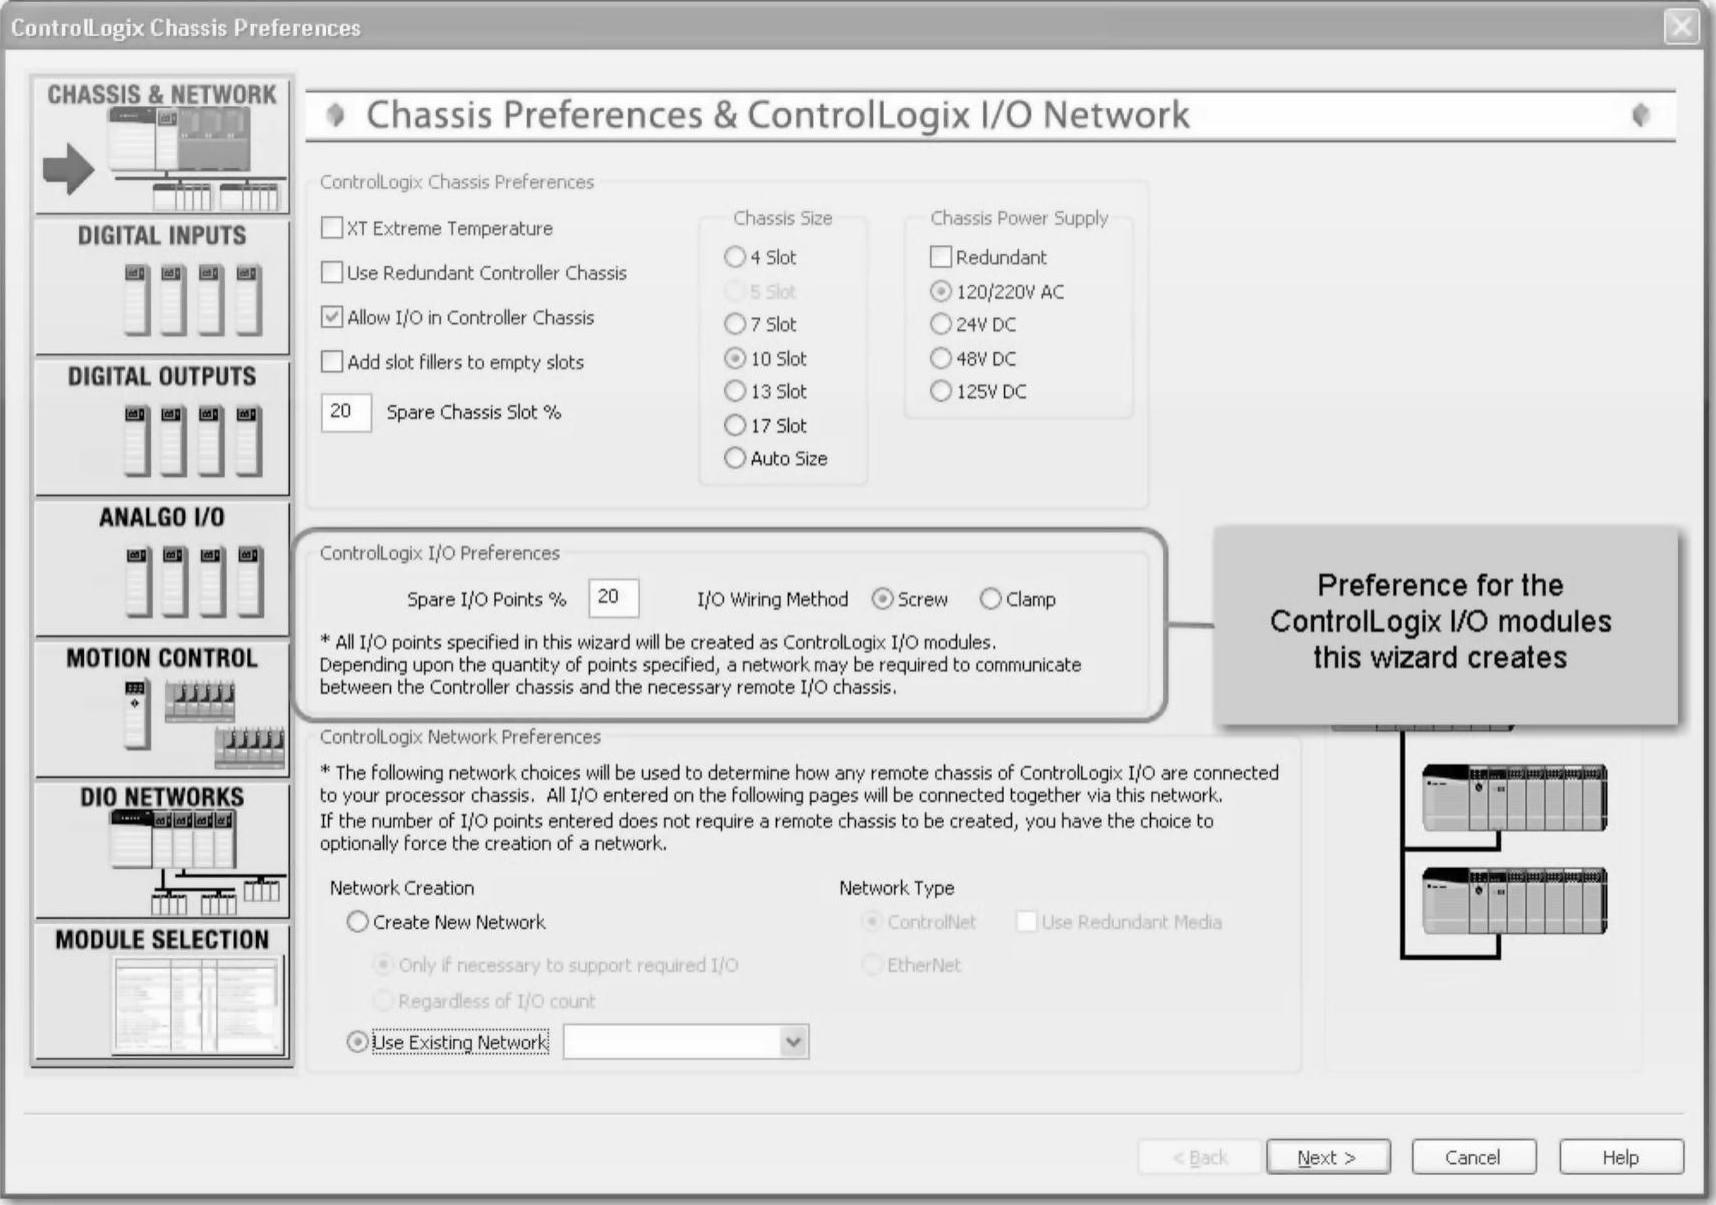Switch to the Analog I/O page
1716x1205 pixels.
[x=162, y=568]
